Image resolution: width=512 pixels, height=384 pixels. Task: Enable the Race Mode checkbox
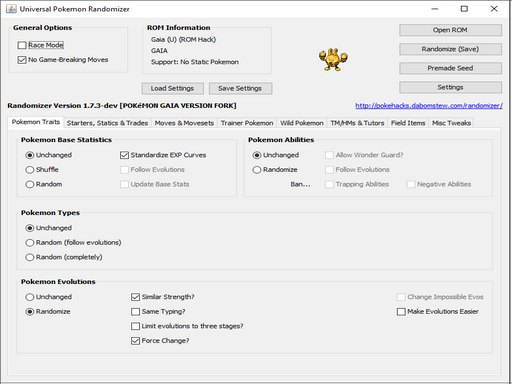(22, 45)
